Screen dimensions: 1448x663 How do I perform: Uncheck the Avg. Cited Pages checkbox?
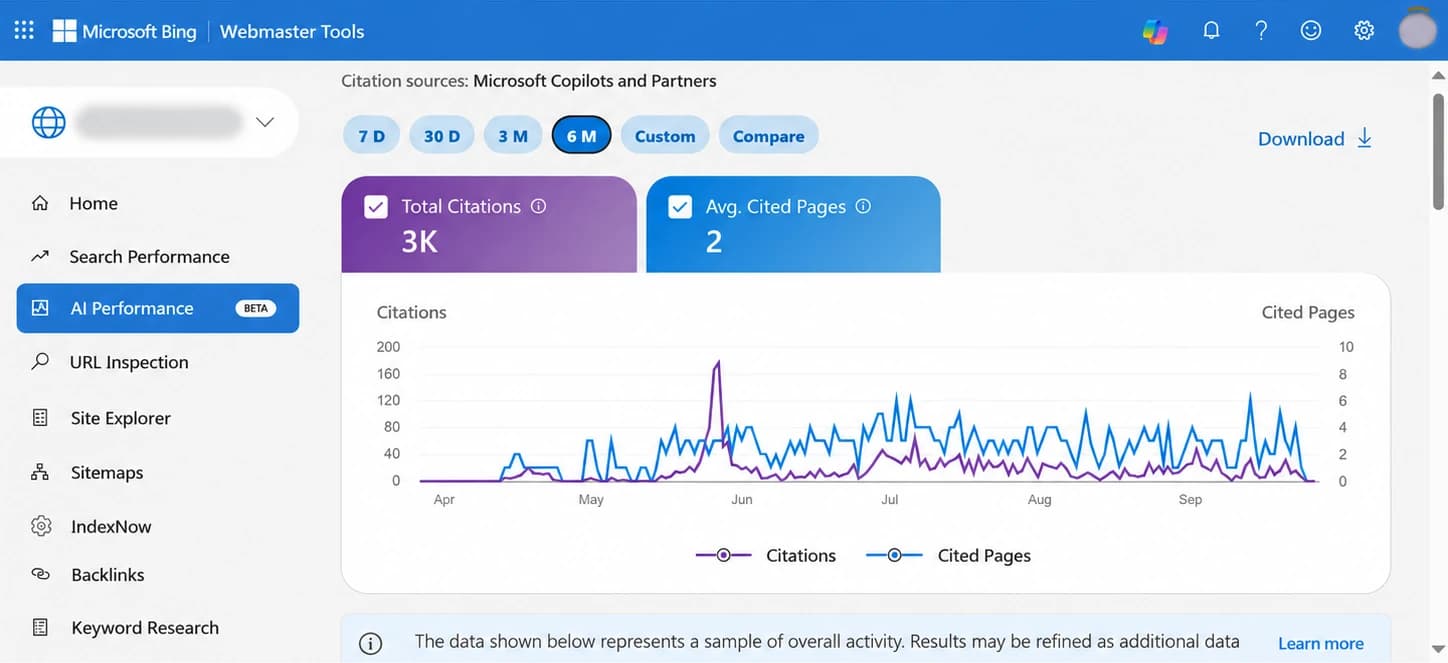[680, 207]
